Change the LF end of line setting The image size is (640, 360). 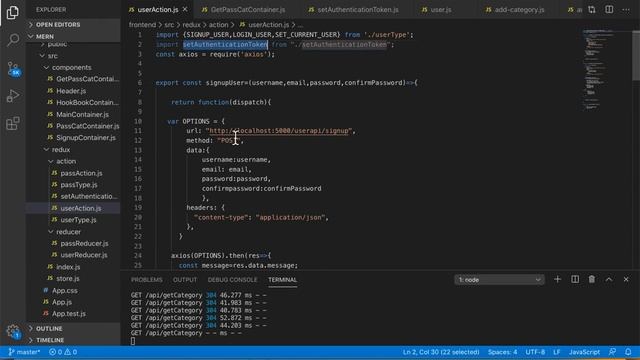coord(557,352)
